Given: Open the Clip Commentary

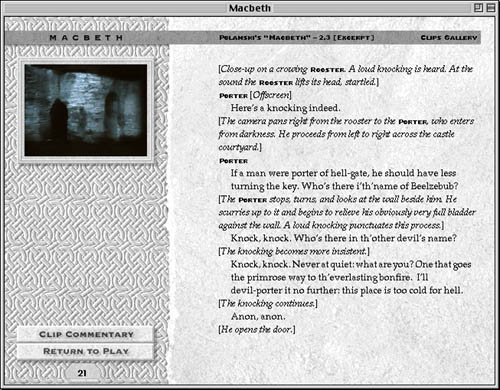Looking at the screenshot, I should (x=86, y=334).
